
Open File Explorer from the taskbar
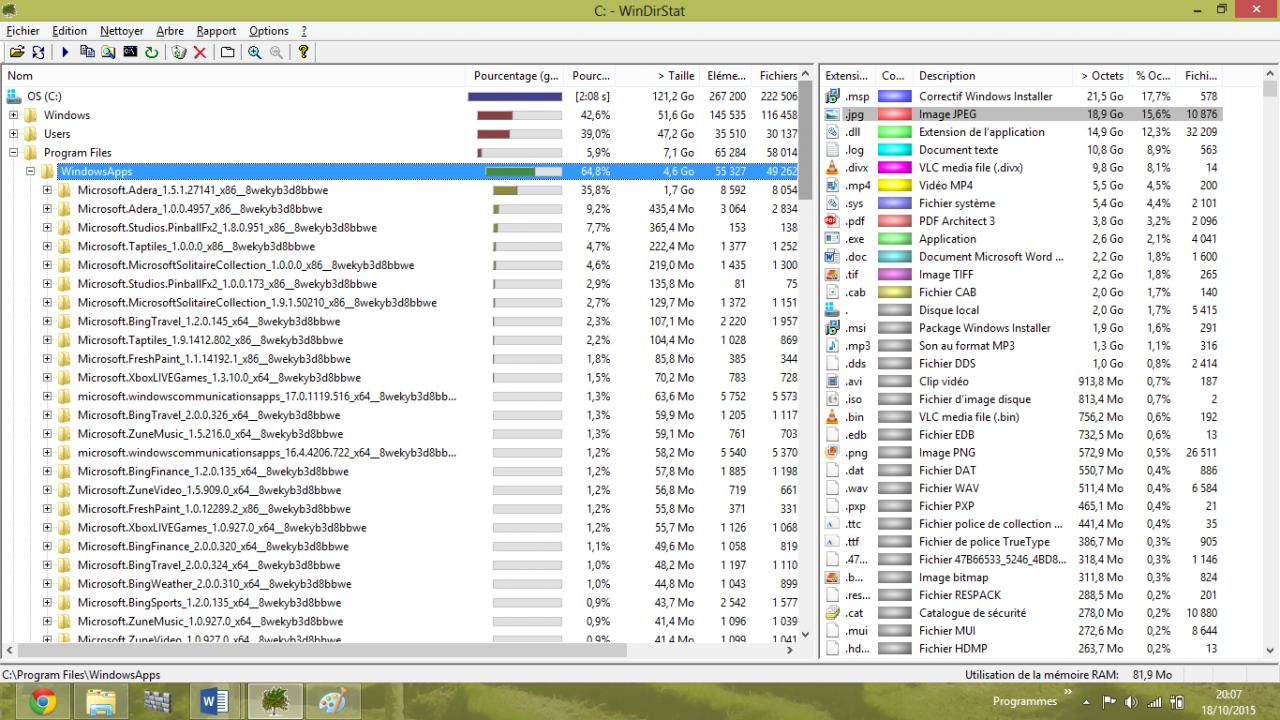(x=101, y=702)
